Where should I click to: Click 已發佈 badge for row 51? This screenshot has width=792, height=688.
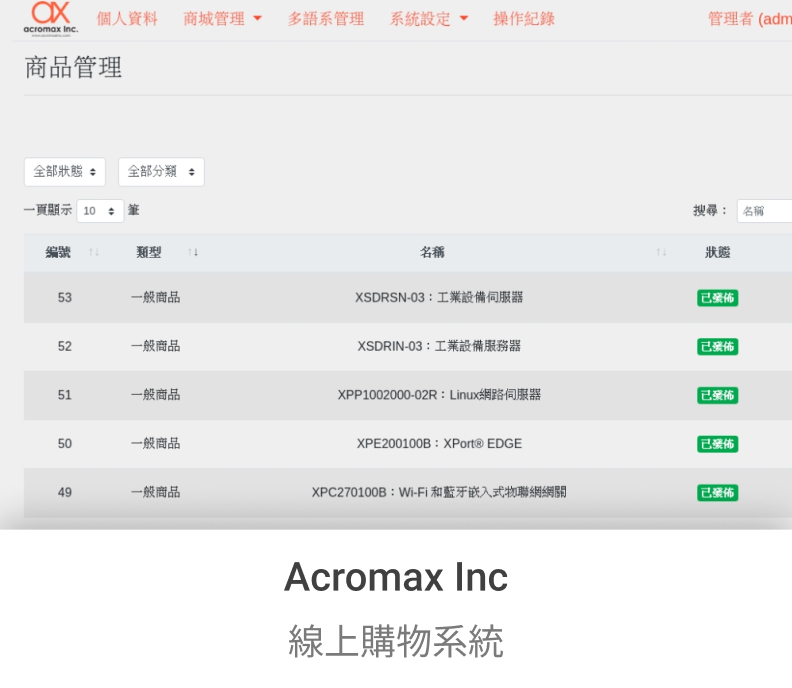tap(717, 395)
